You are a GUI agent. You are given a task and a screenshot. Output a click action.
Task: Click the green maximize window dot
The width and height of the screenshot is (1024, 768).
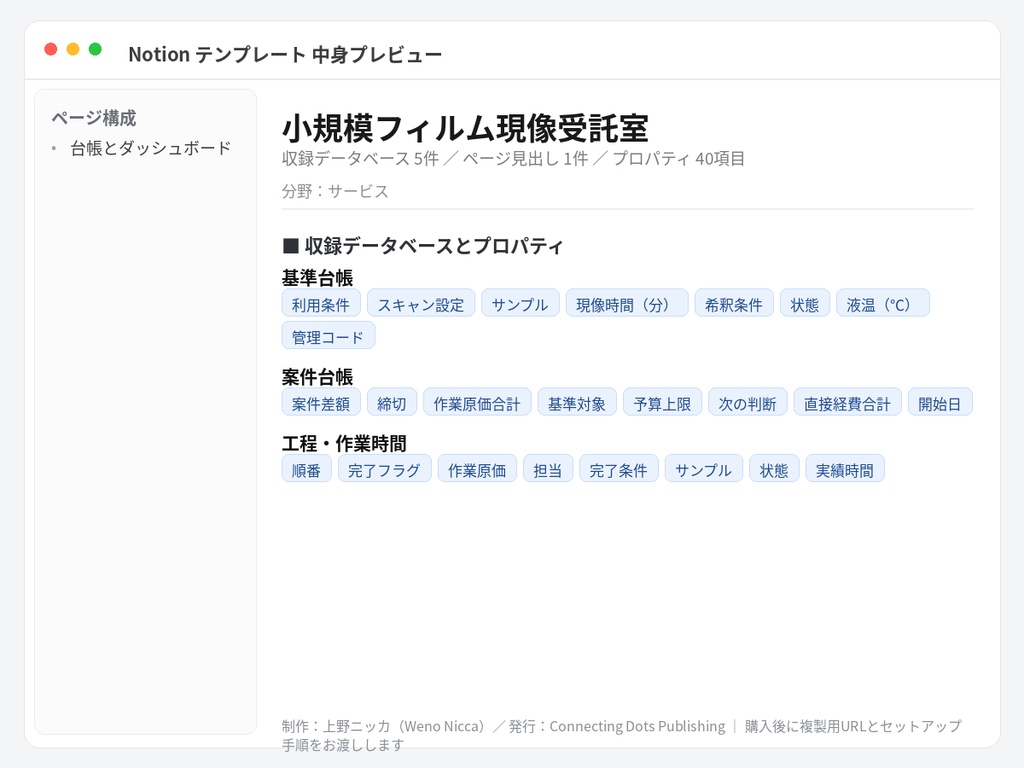pyautogui.click(x=95, y=49)
